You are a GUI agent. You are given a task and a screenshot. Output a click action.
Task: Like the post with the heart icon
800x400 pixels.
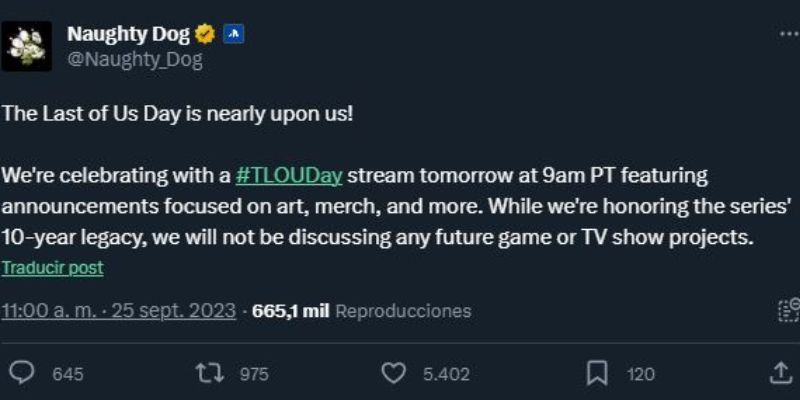coord(394,373)
